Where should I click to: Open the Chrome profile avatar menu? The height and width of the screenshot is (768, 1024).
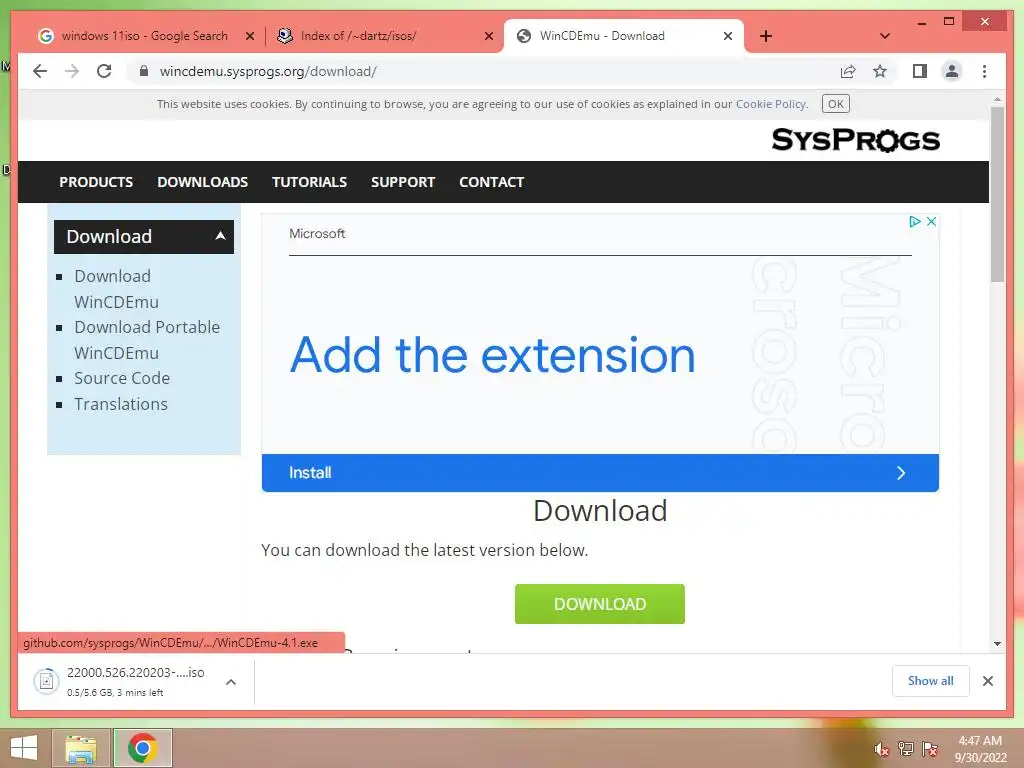[x=952, y=71]
